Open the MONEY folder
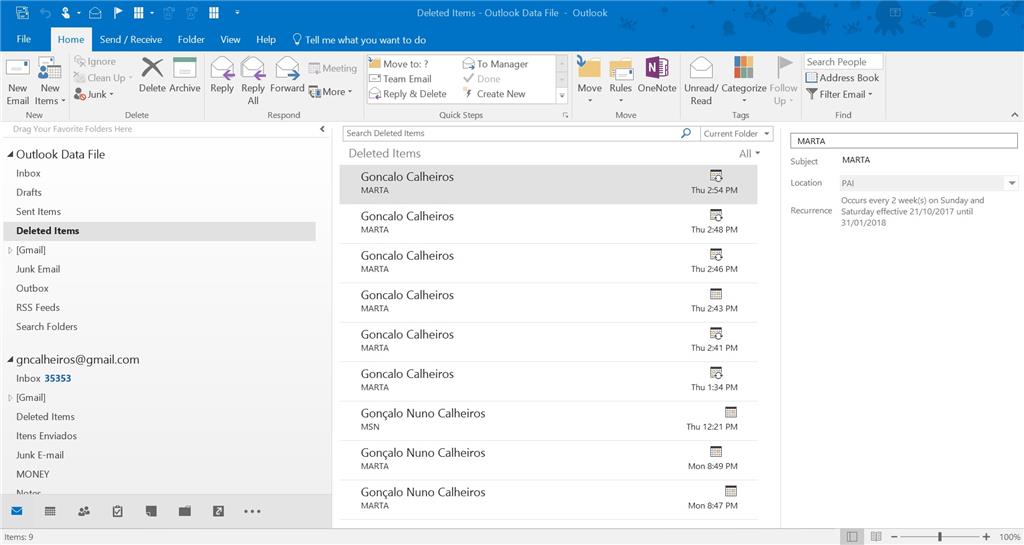Image resolution: width=1024 pixels, height=545 pixels. pos(33,475)
